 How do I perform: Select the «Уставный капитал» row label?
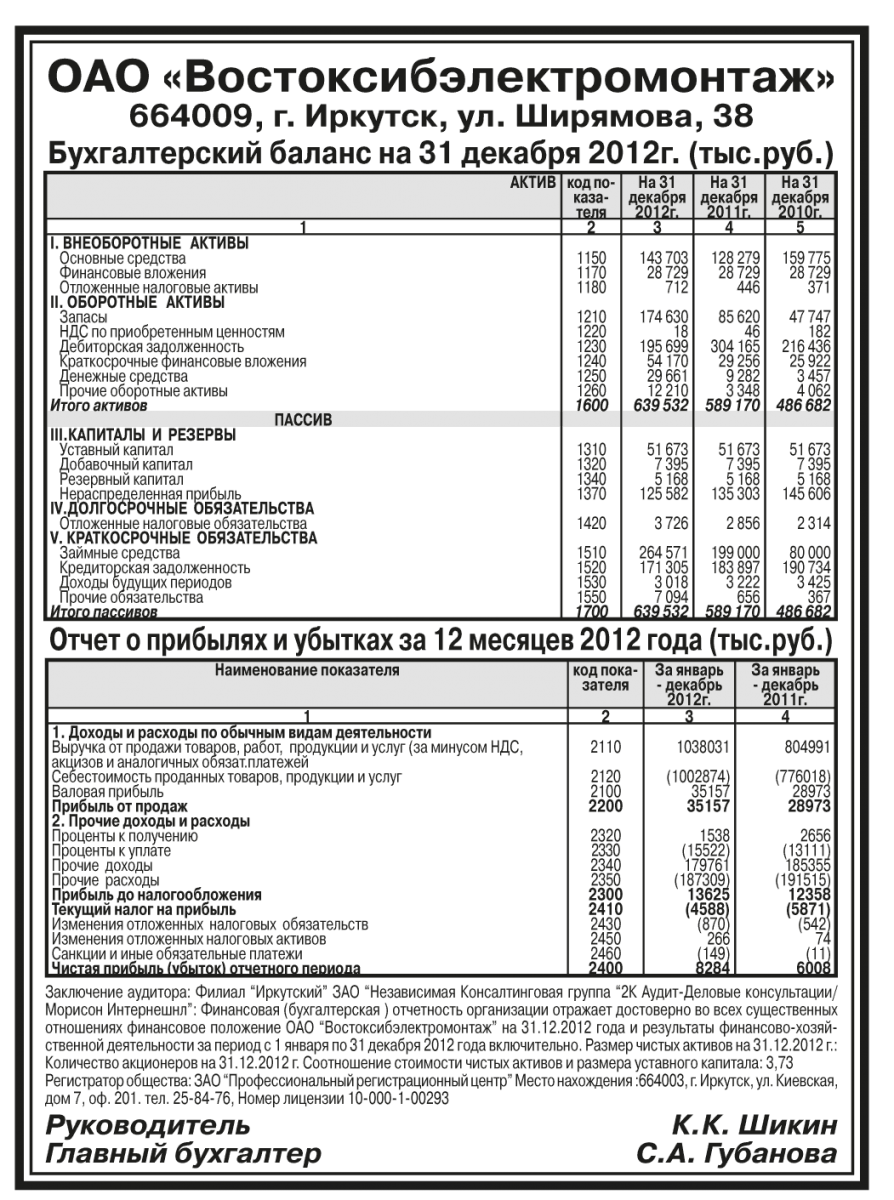(119, 450)
